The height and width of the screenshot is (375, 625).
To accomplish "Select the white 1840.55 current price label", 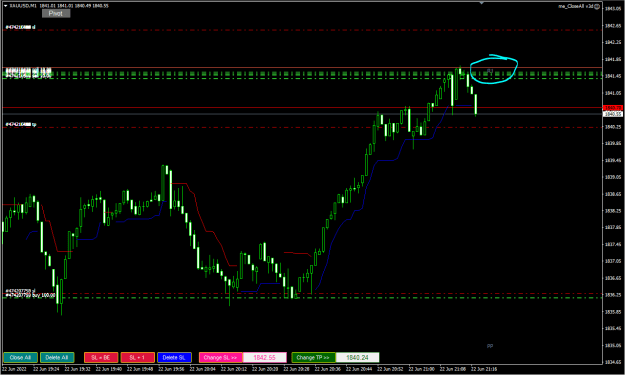I will point(613,114).
